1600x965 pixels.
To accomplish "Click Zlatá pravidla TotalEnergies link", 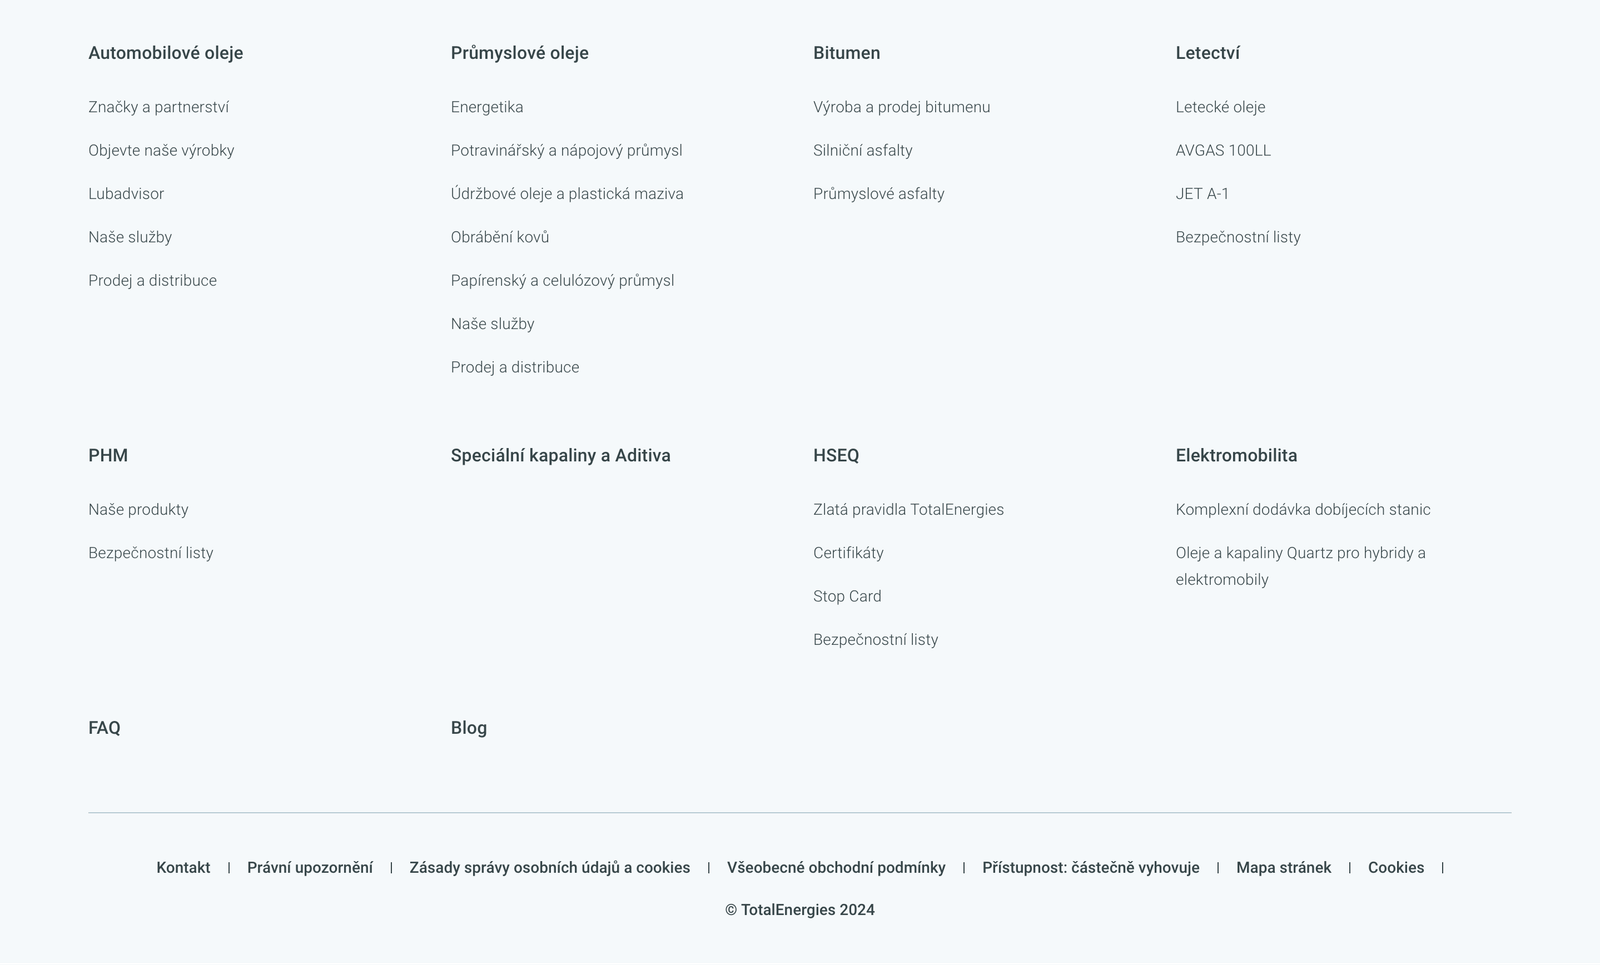I will pos(909,509).
